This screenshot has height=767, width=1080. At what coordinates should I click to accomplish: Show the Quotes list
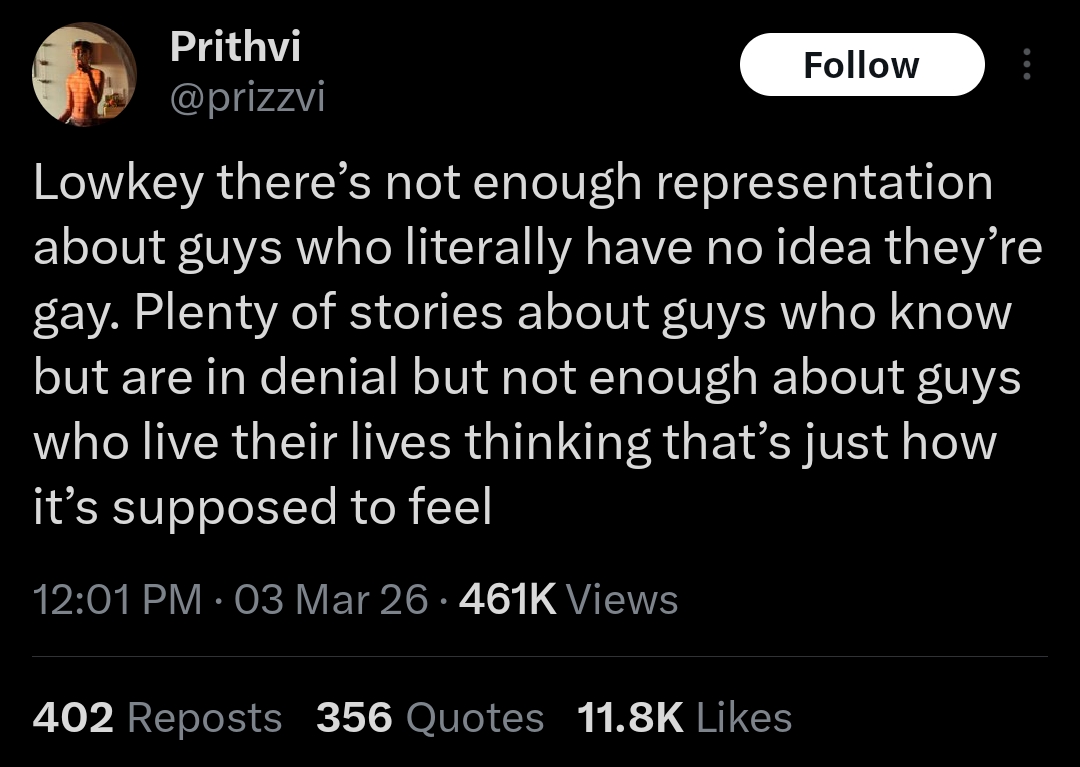click(x=476, y=718)
